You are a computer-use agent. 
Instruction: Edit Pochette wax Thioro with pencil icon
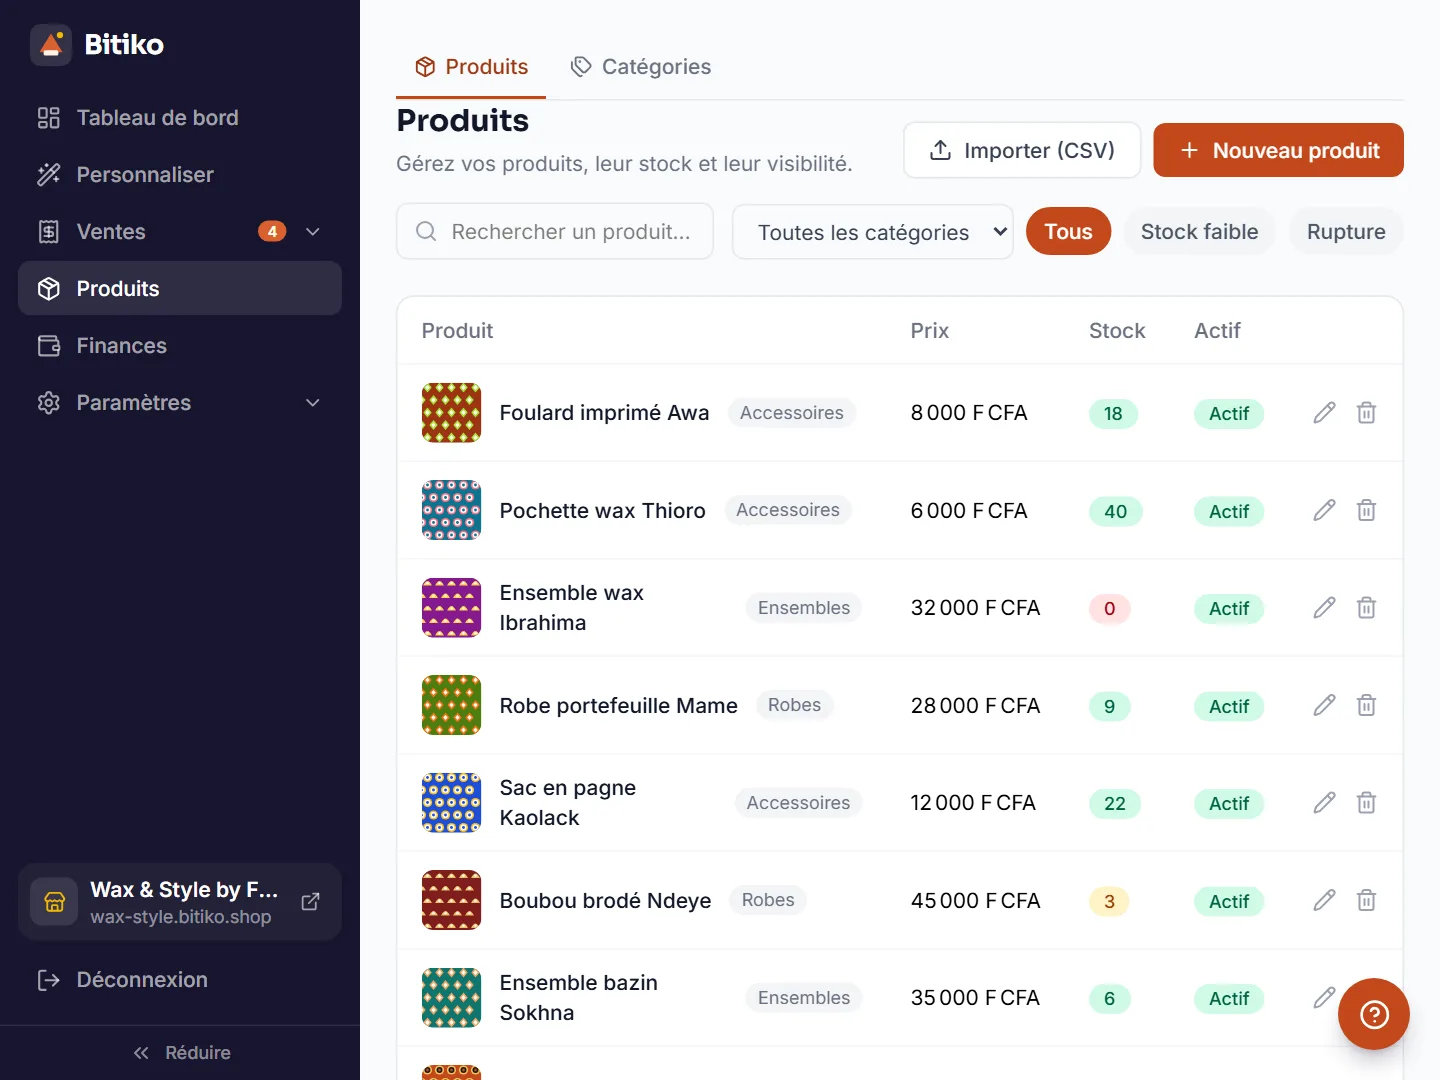coord(1324,511)
